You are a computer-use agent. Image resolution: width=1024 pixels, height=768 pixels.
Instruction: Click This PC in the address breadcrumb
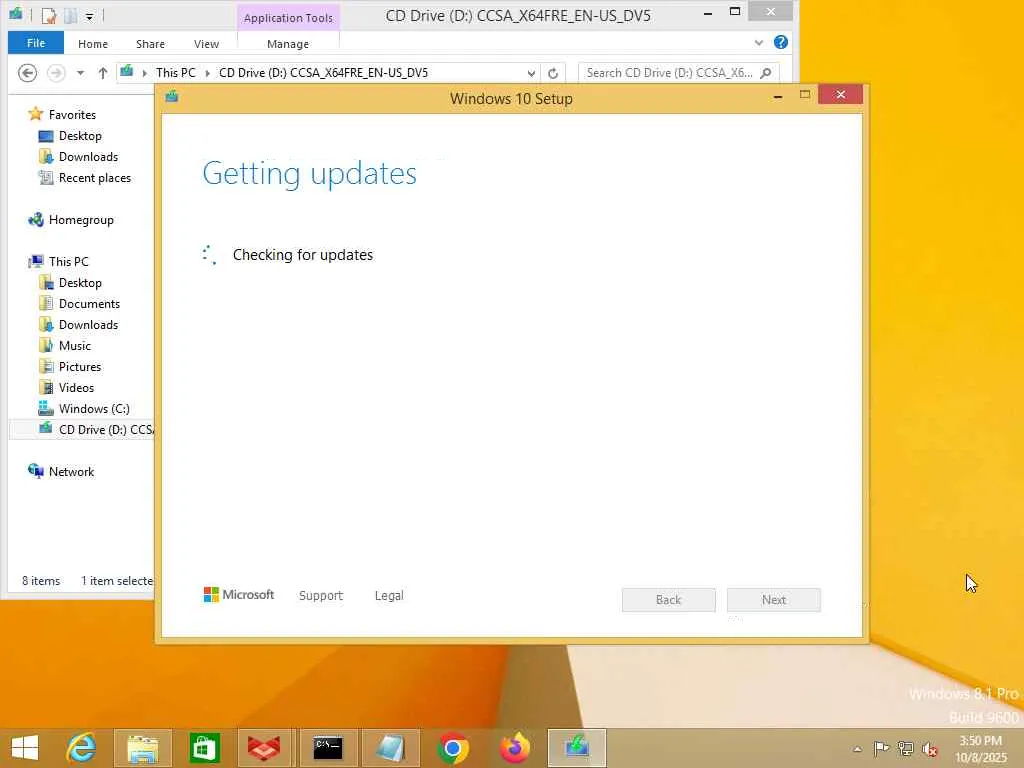coord(176,72)
